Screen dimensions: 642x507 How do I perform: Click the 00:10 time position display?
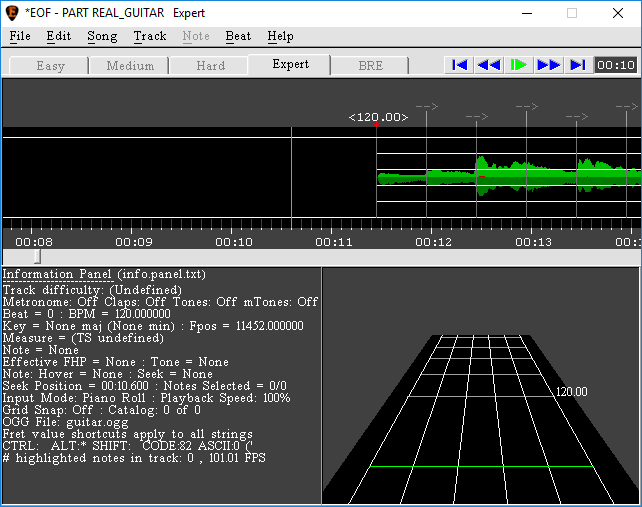point(615,65)
